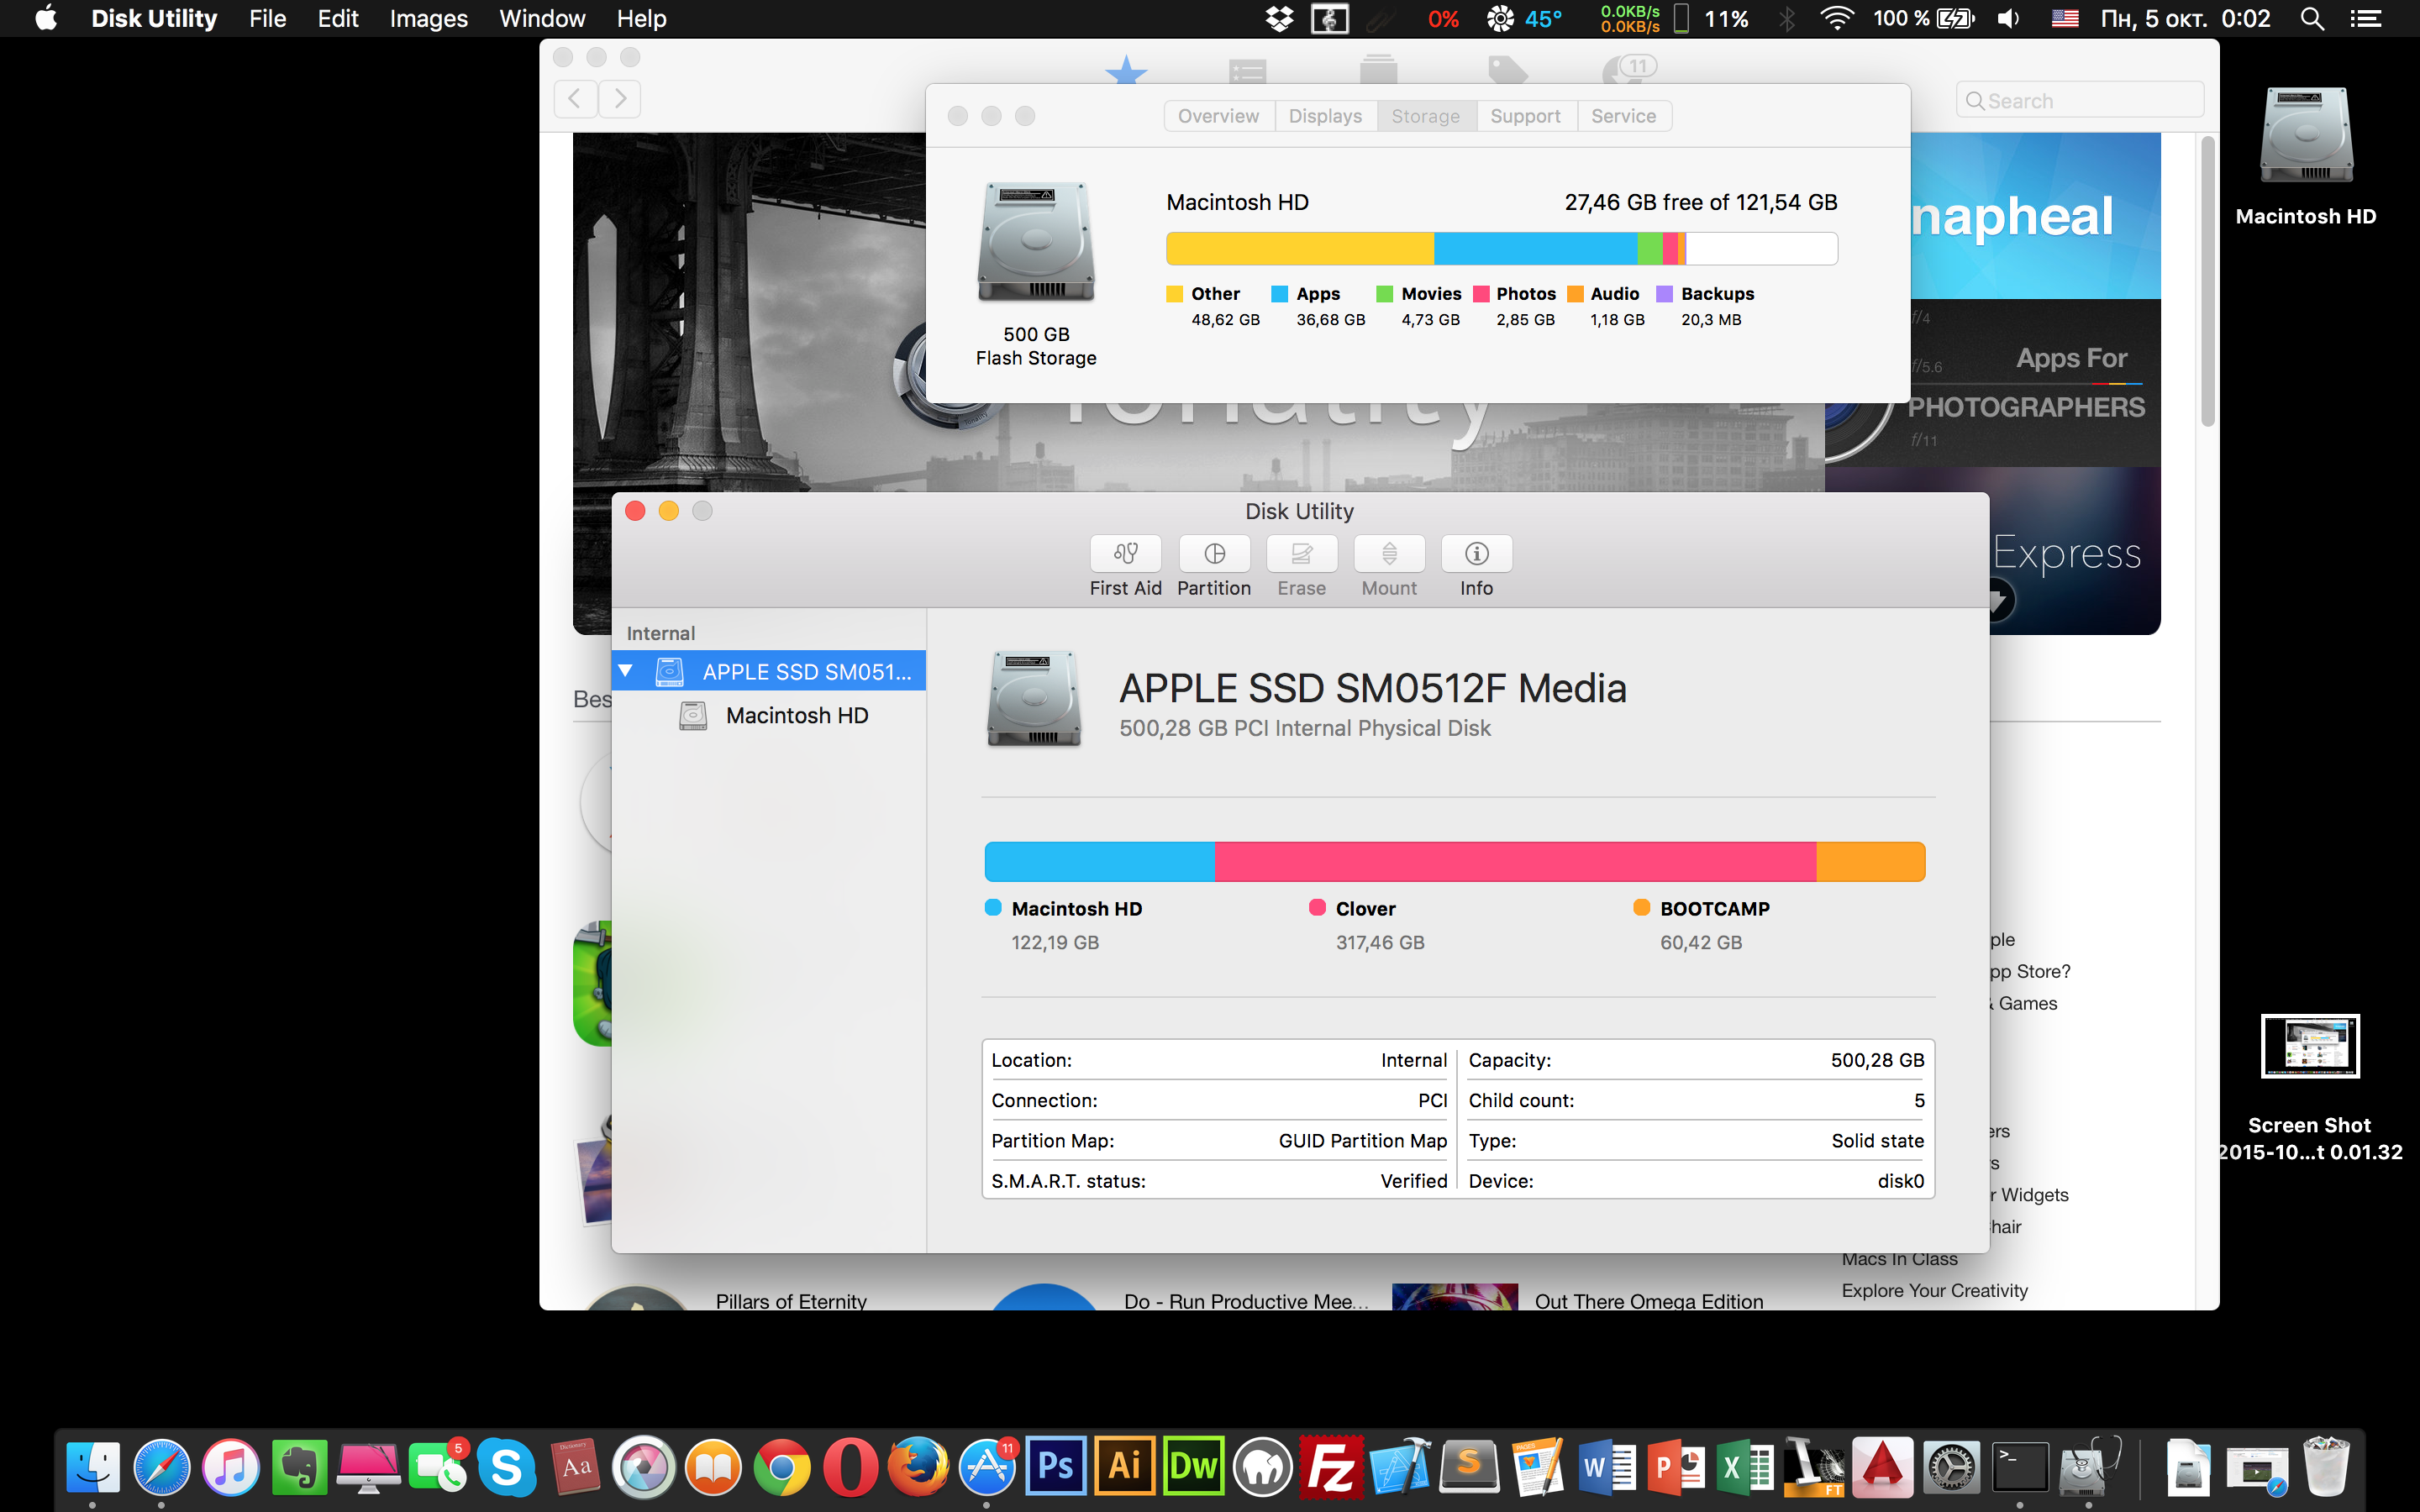Open the Support tab
2420x1512 pixels.
coord(1525,116)
